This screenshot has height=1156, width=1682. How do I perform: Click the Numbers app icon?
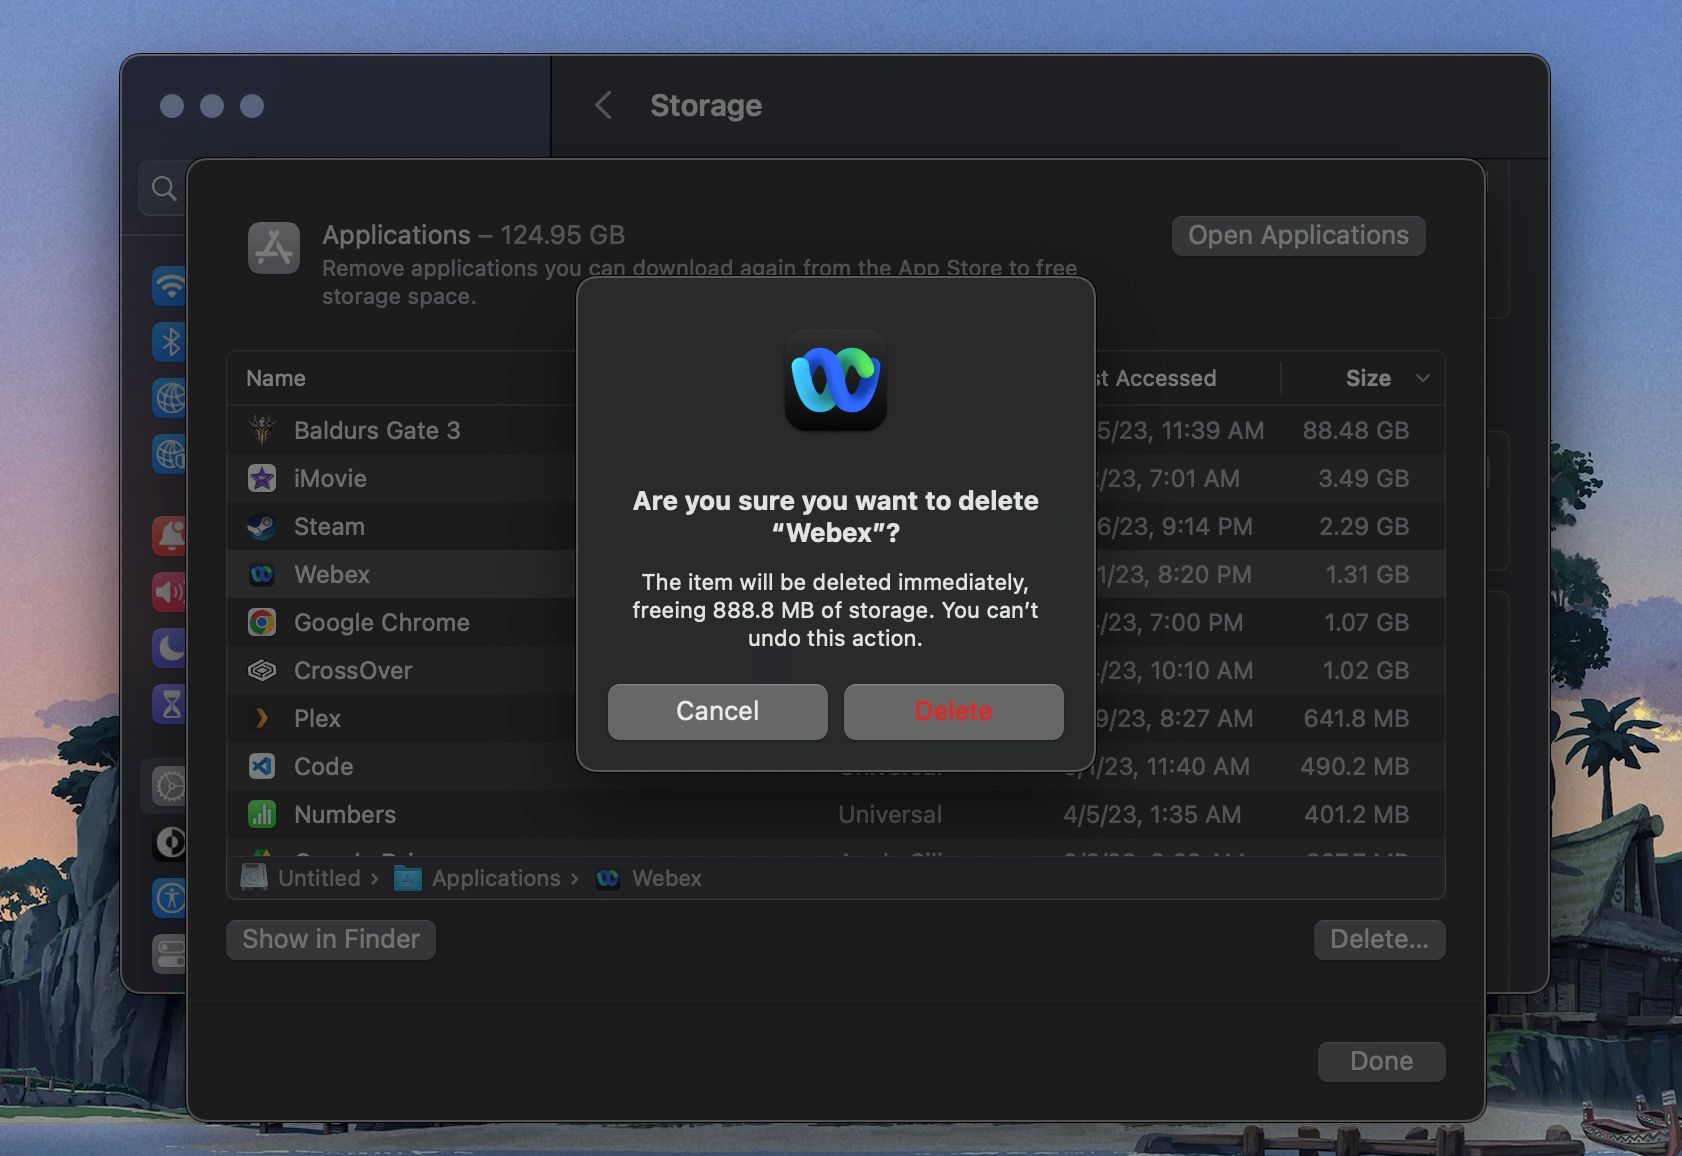pyautogui.click(x=262, y=814)
